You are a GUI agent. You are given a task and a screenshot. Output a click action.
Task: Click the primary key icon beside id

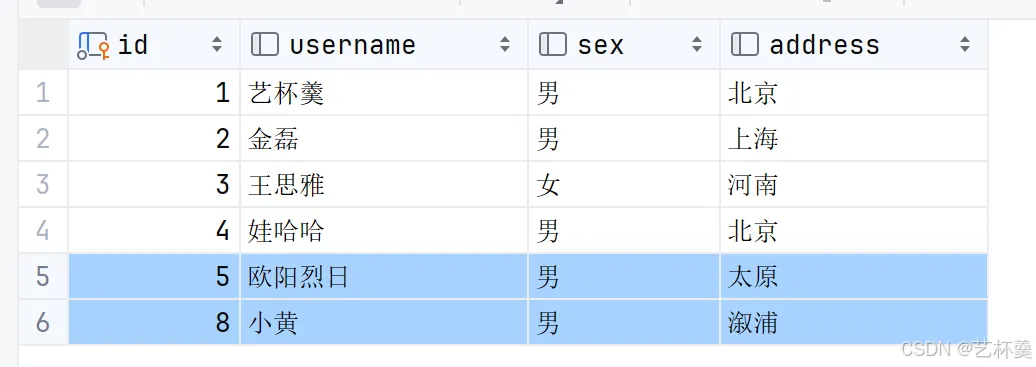(x=93, y=45)
